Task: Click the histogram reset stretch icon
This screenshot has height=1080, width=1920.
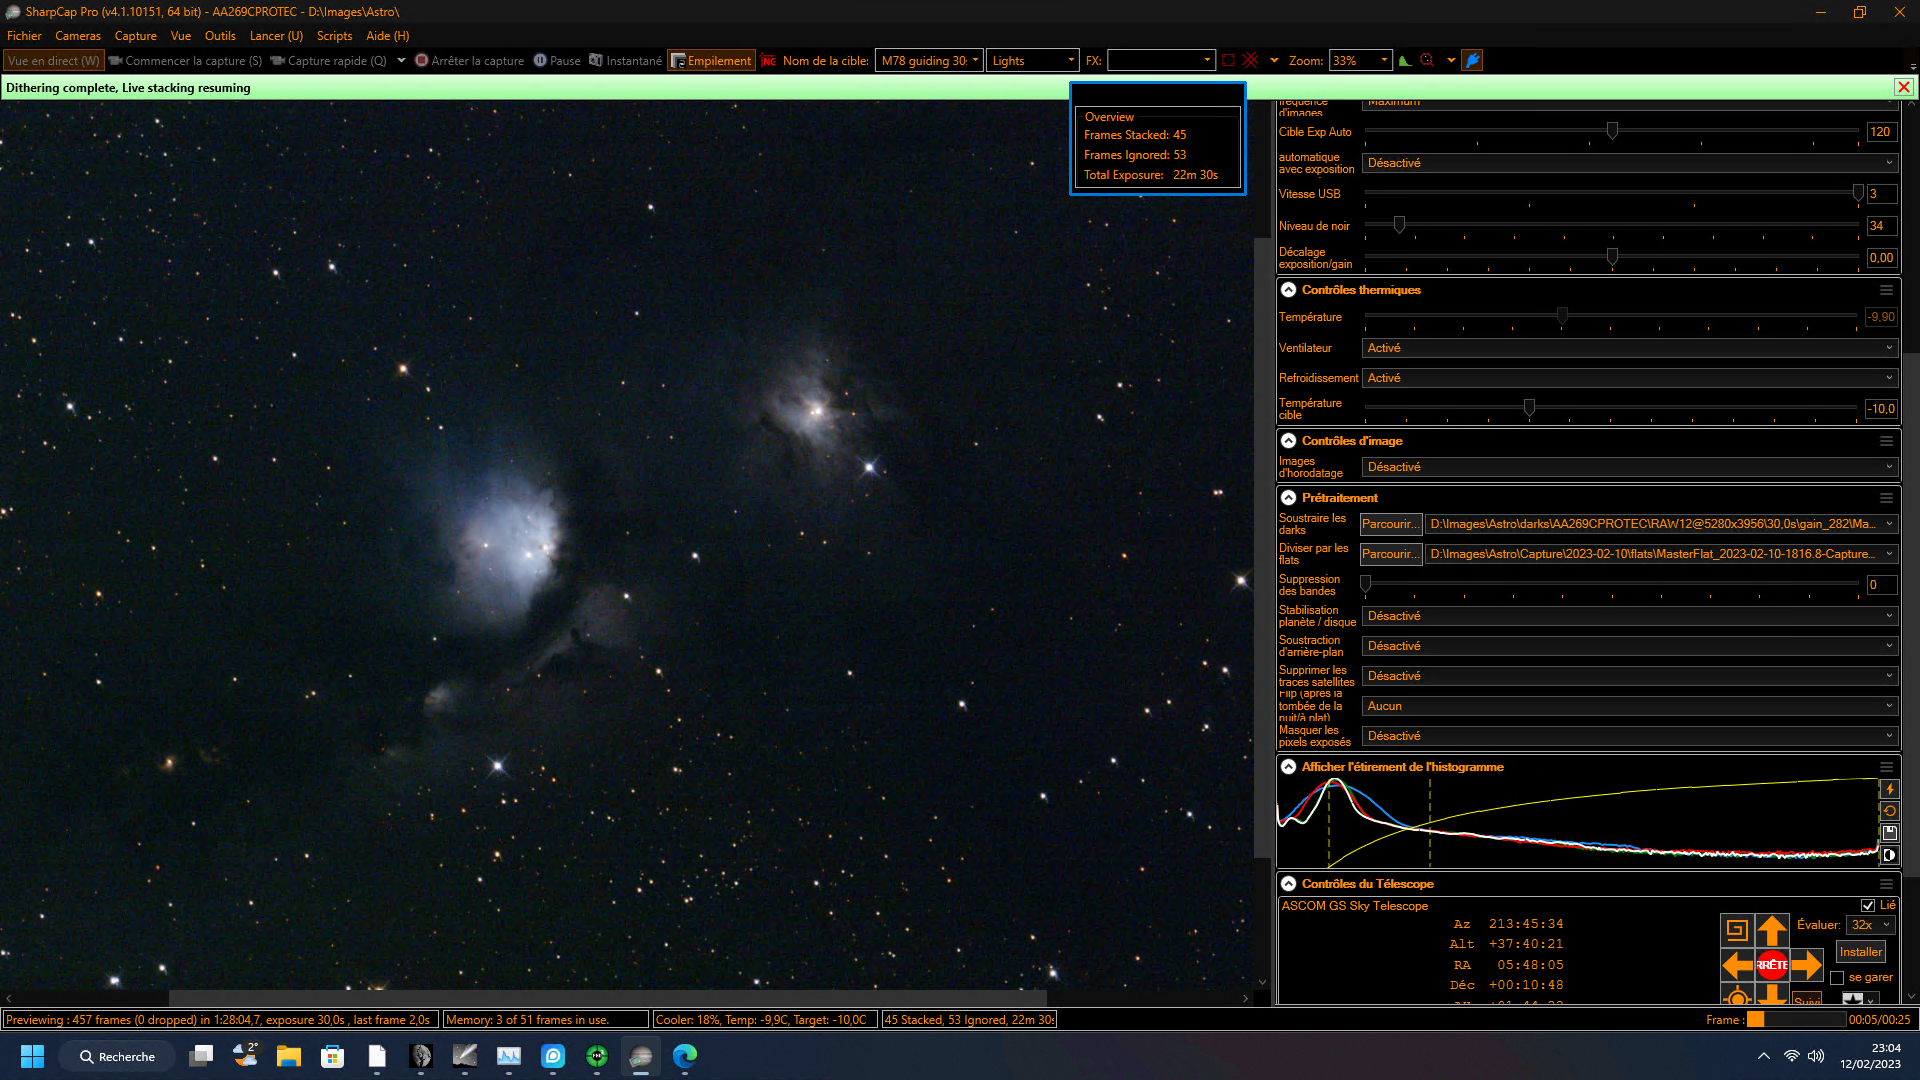Action: coord(1889,811)
